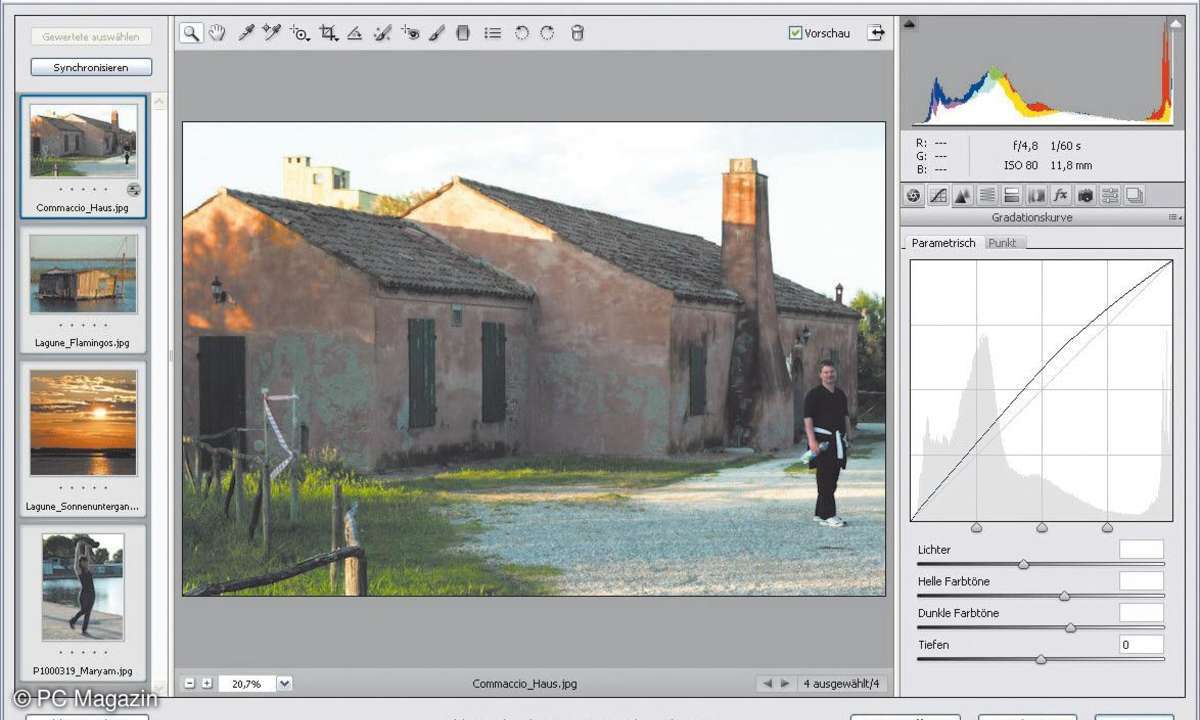Open the Presets panel icon

[x=1110, y=195]
